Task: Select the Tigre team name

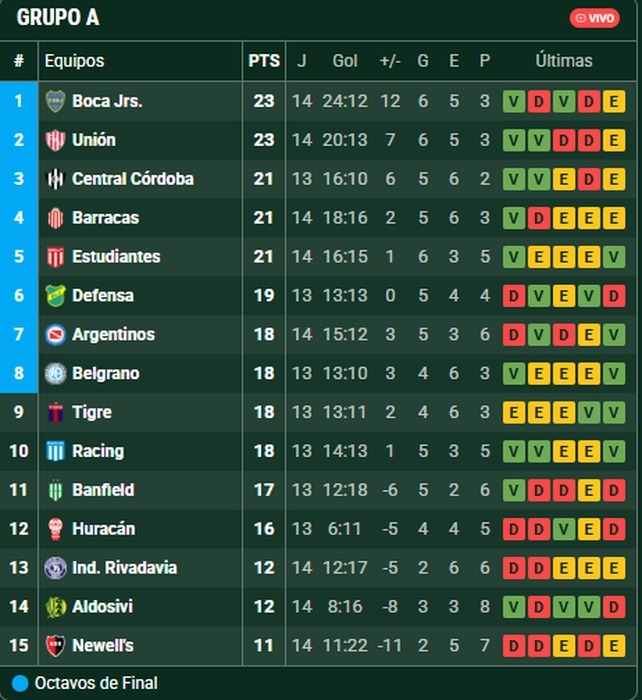Action: point(92,412)
